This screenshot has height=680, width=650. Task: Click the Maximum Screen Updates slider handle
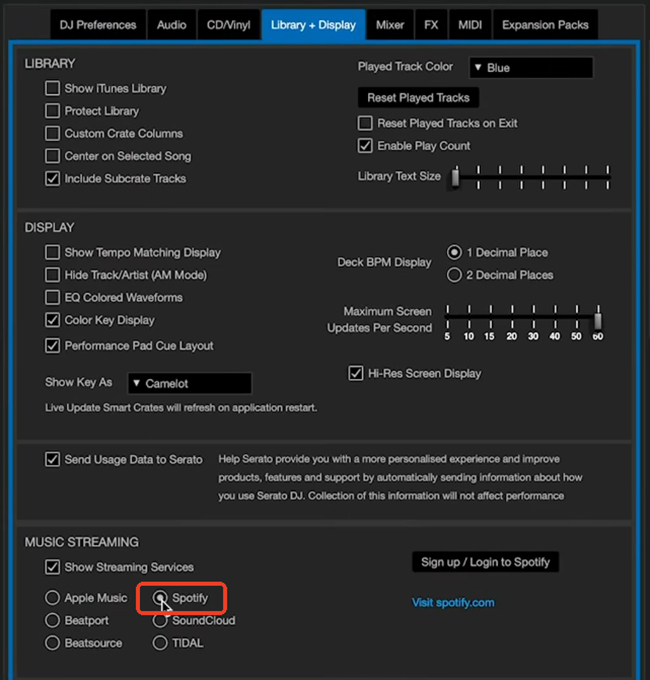pyautogui.click(x=598, y=320)
